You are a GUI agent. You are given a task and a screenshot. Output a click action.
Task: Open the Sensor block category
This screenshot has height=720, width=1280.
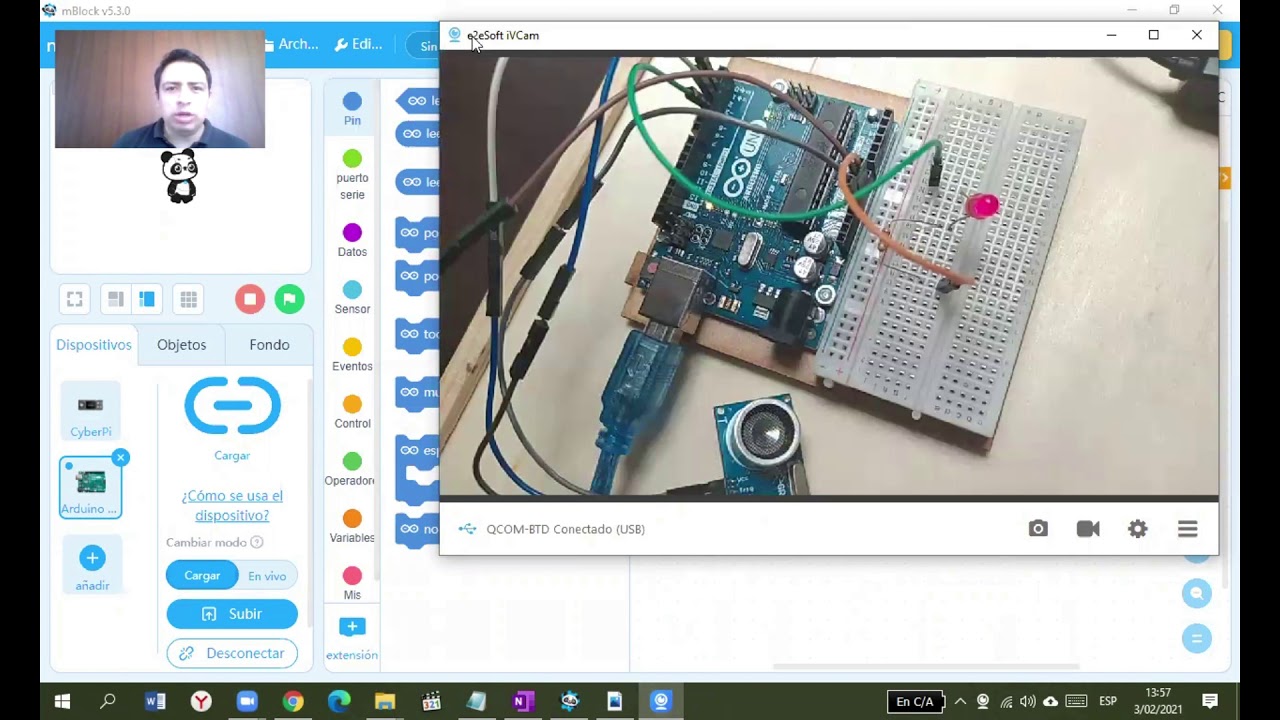coord(352,298)
